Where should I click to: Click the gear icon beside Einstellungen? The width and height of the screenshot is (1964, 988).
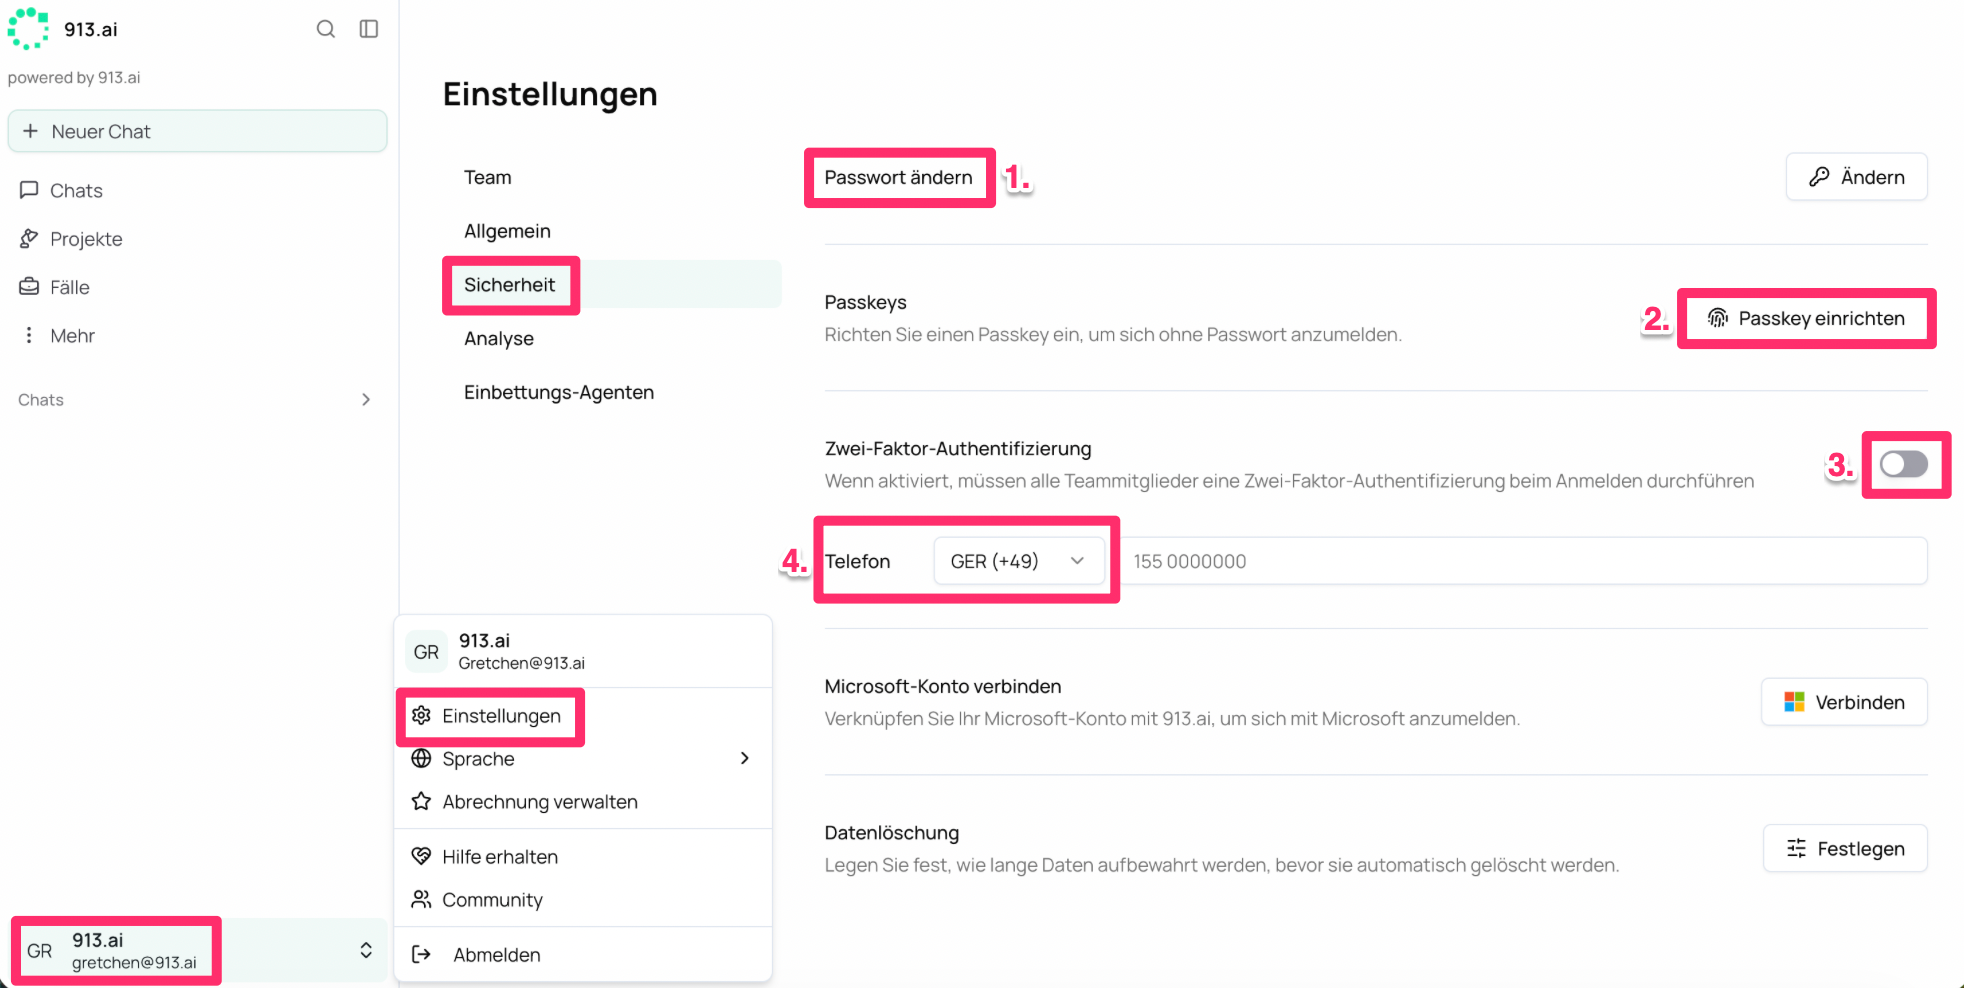pyautogui.click(x=422, y=715)
